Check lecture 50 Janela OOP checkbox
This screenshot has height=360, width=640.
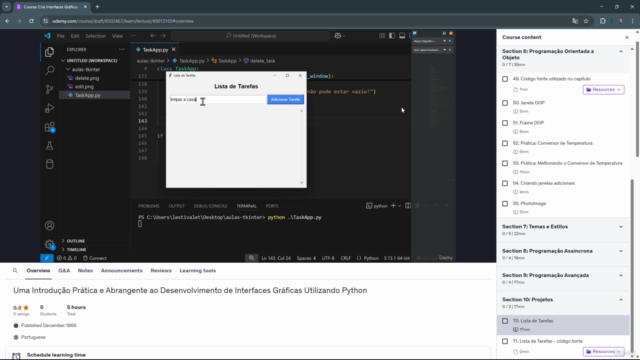(505, 103)
